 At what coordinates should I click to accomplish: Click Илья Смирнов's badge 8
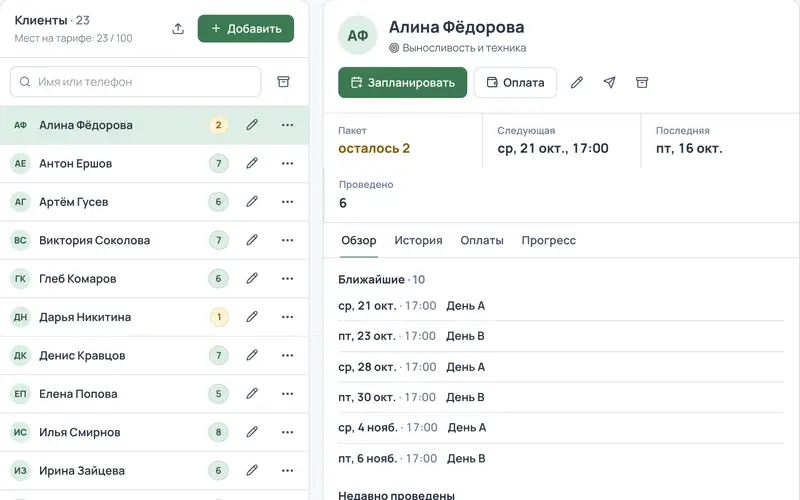coord(218,432)
